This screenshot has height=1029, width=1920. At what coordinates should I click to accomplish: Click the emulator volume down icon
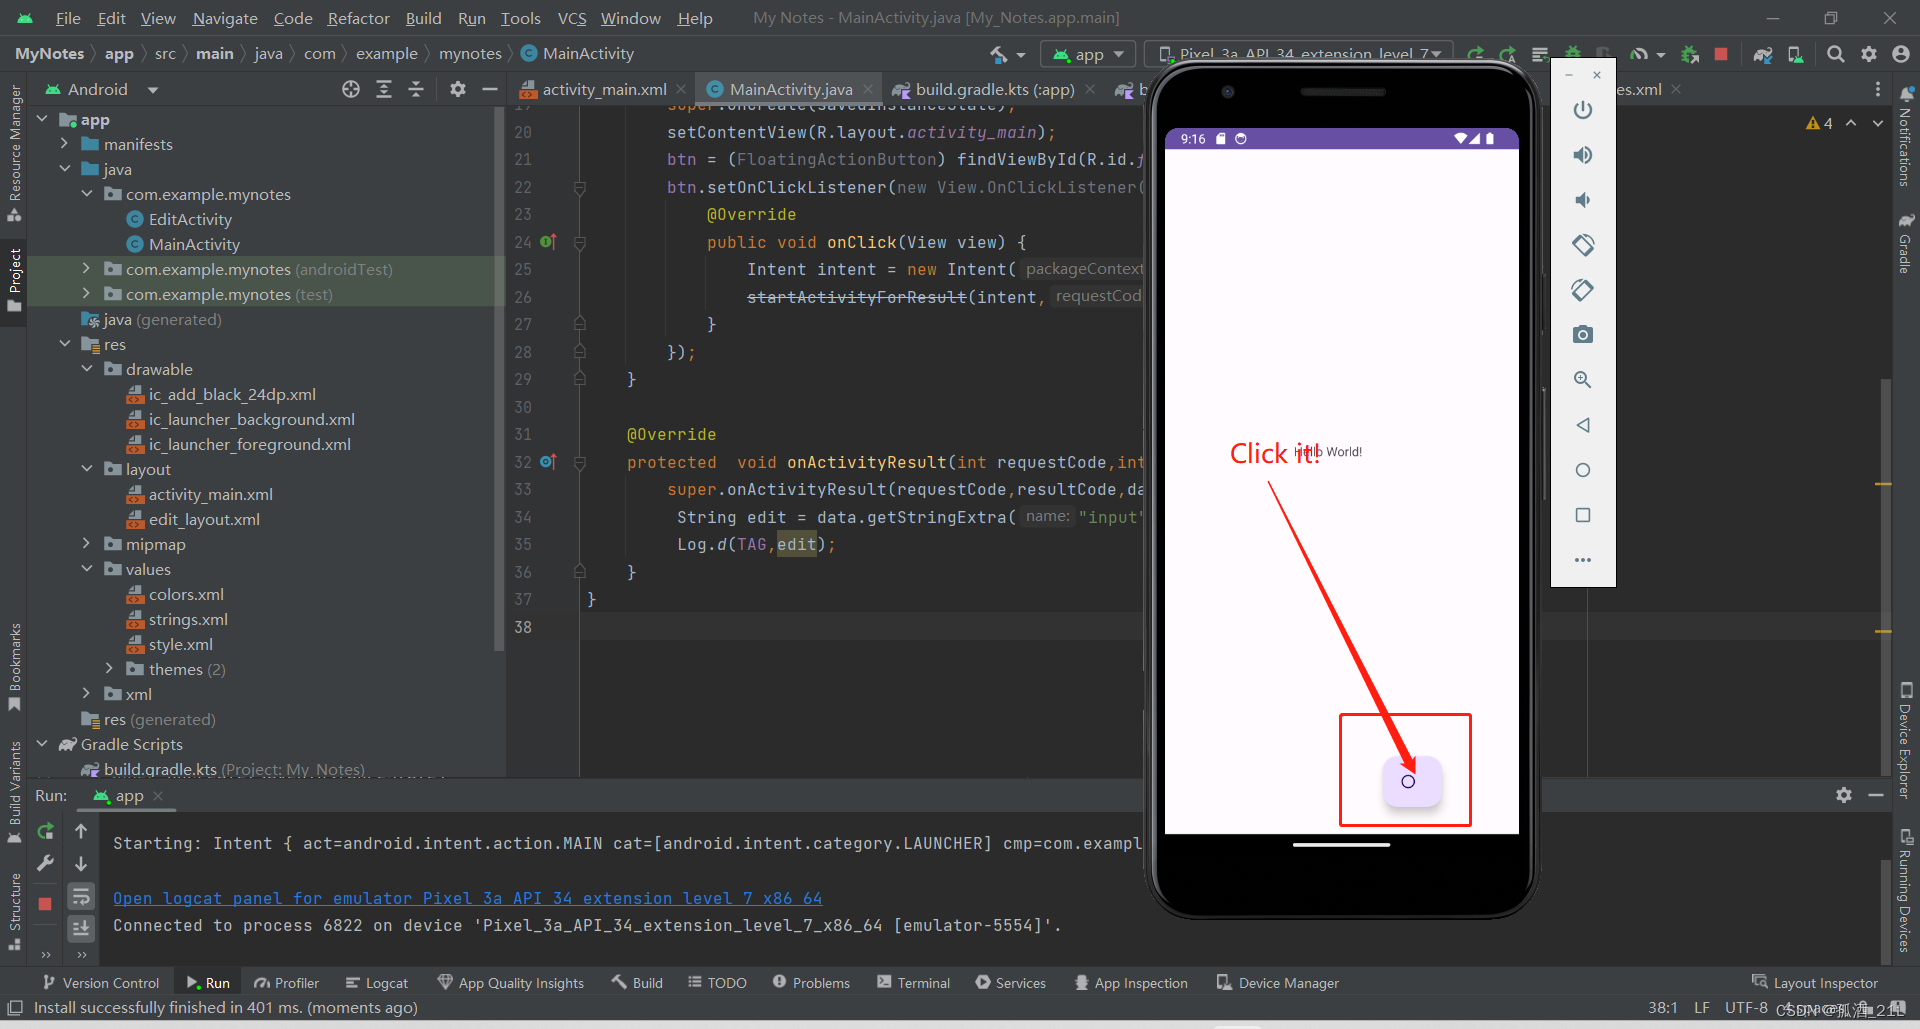pos(1583,200)
